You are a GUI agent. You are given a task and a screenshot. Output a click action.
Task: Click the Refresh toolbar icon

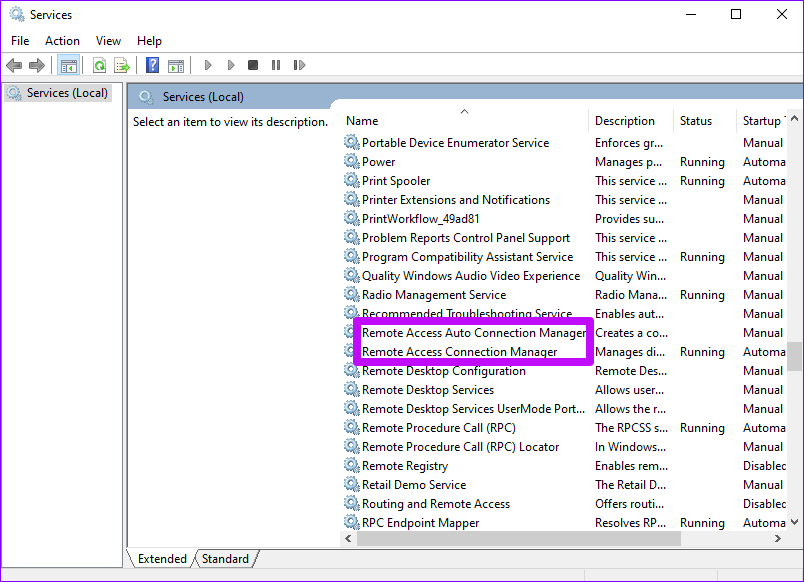tap(99, 65)
